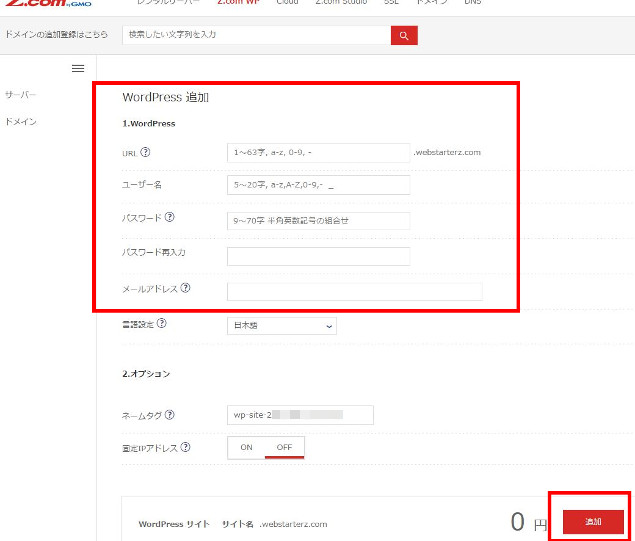The image size is (635, 541).
Task: Open Z.com Studio in top navigation
Action: click(x=341, y=2)
